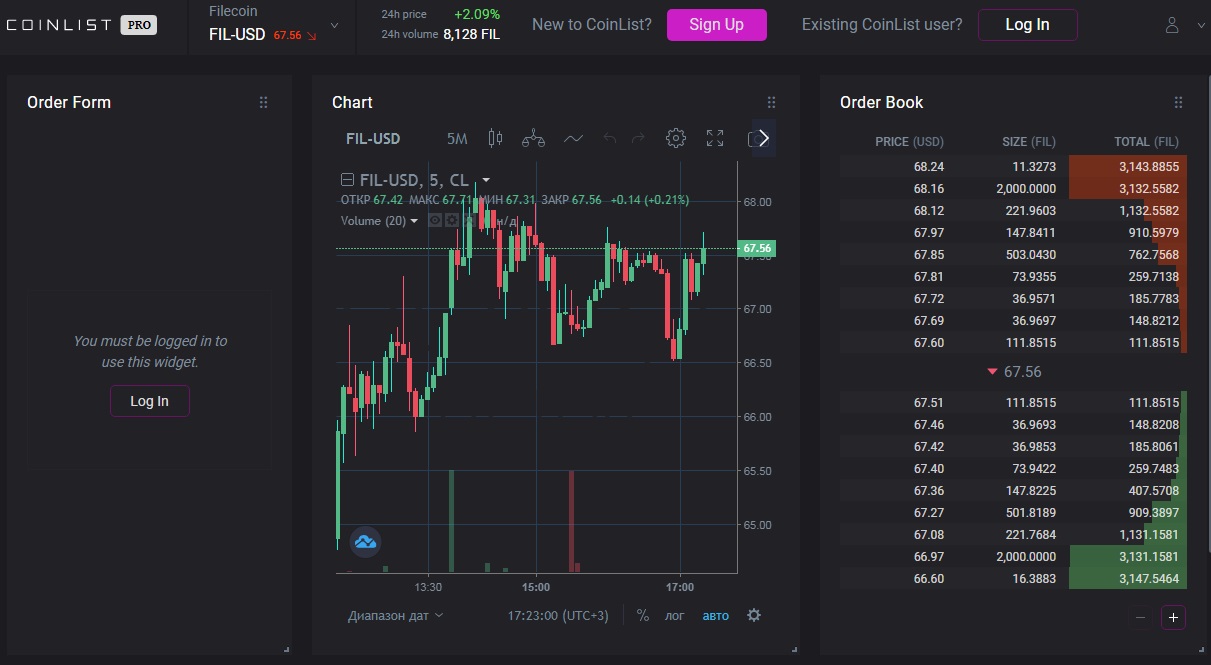Click the pink Sign Up button
Viewport: 1211px width, 665px height.
[x=717, y=25]
